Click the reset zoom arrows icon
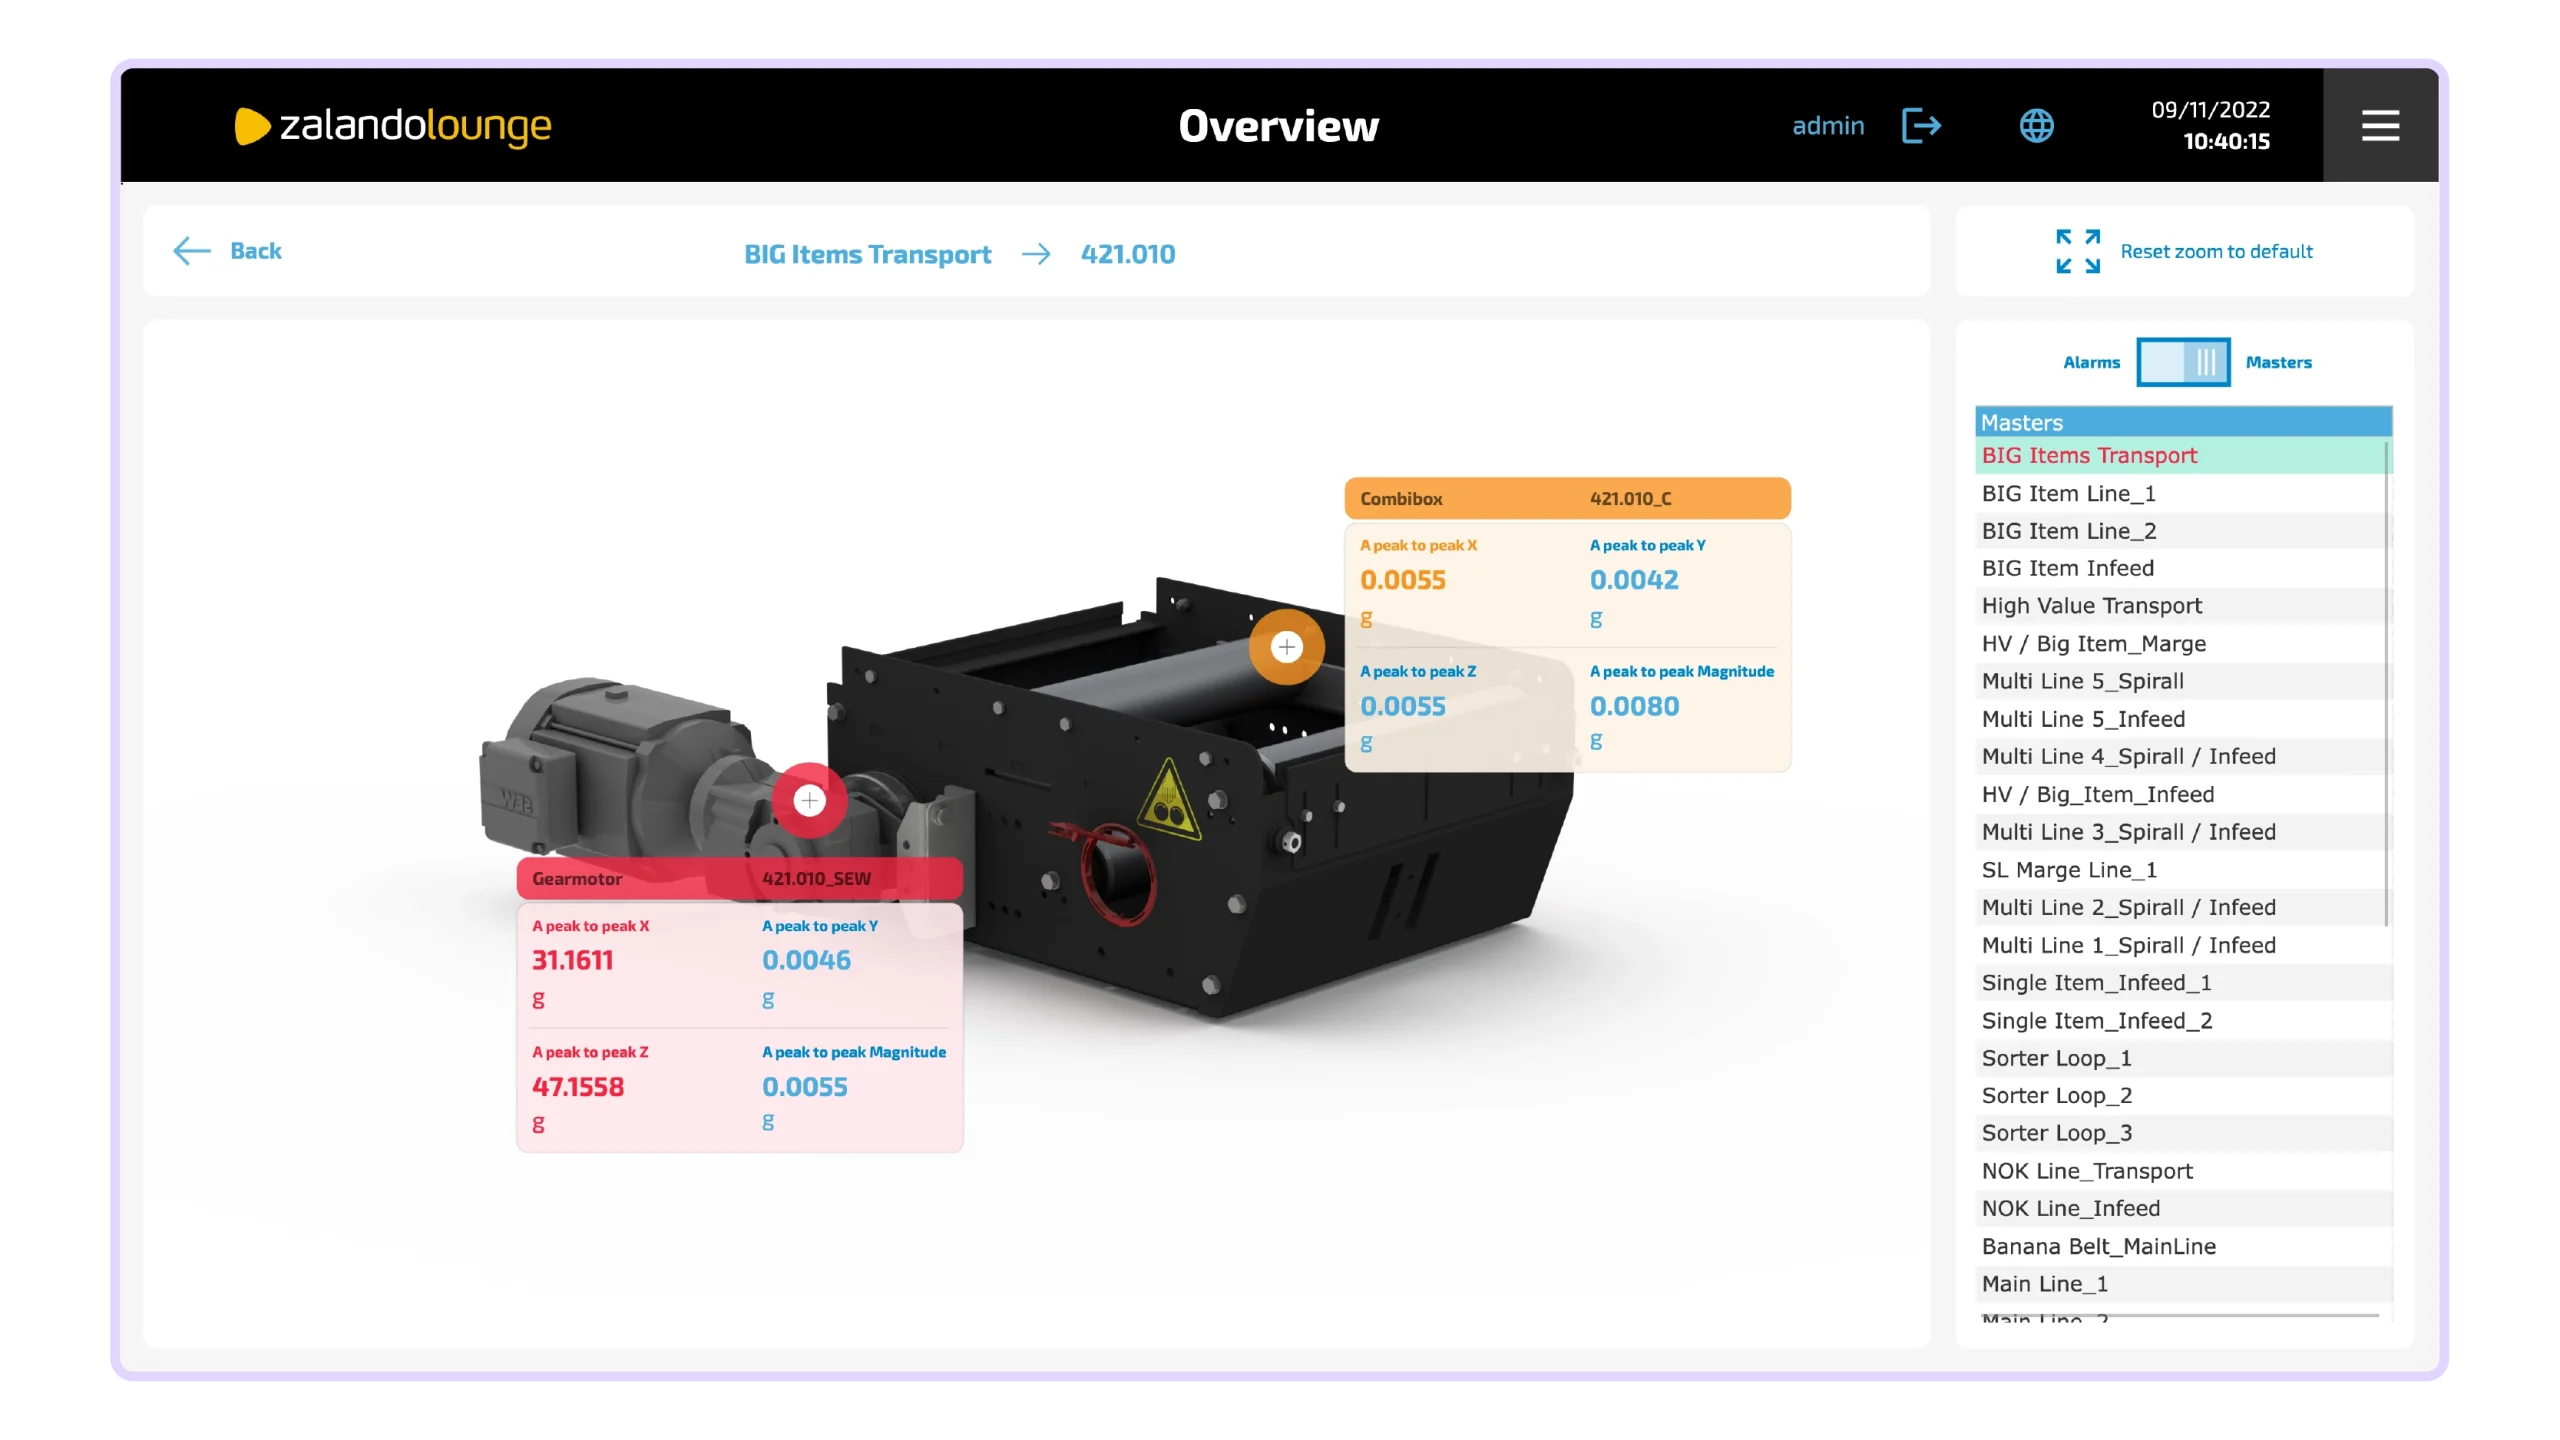The height and width of the screenshot is (1440, 2560). pyautogui.click(x=2077, y=251)
